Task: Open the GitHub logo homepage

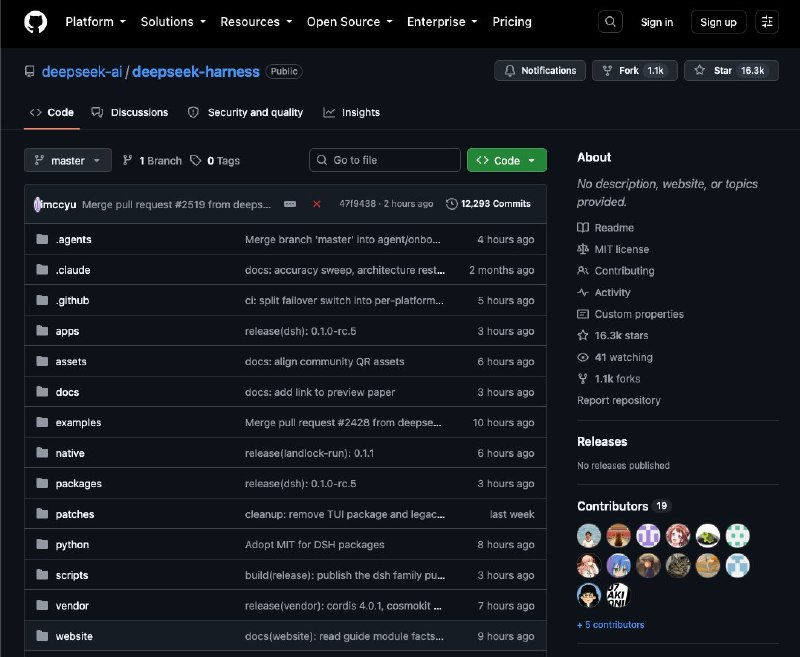Action: point(36,22)
